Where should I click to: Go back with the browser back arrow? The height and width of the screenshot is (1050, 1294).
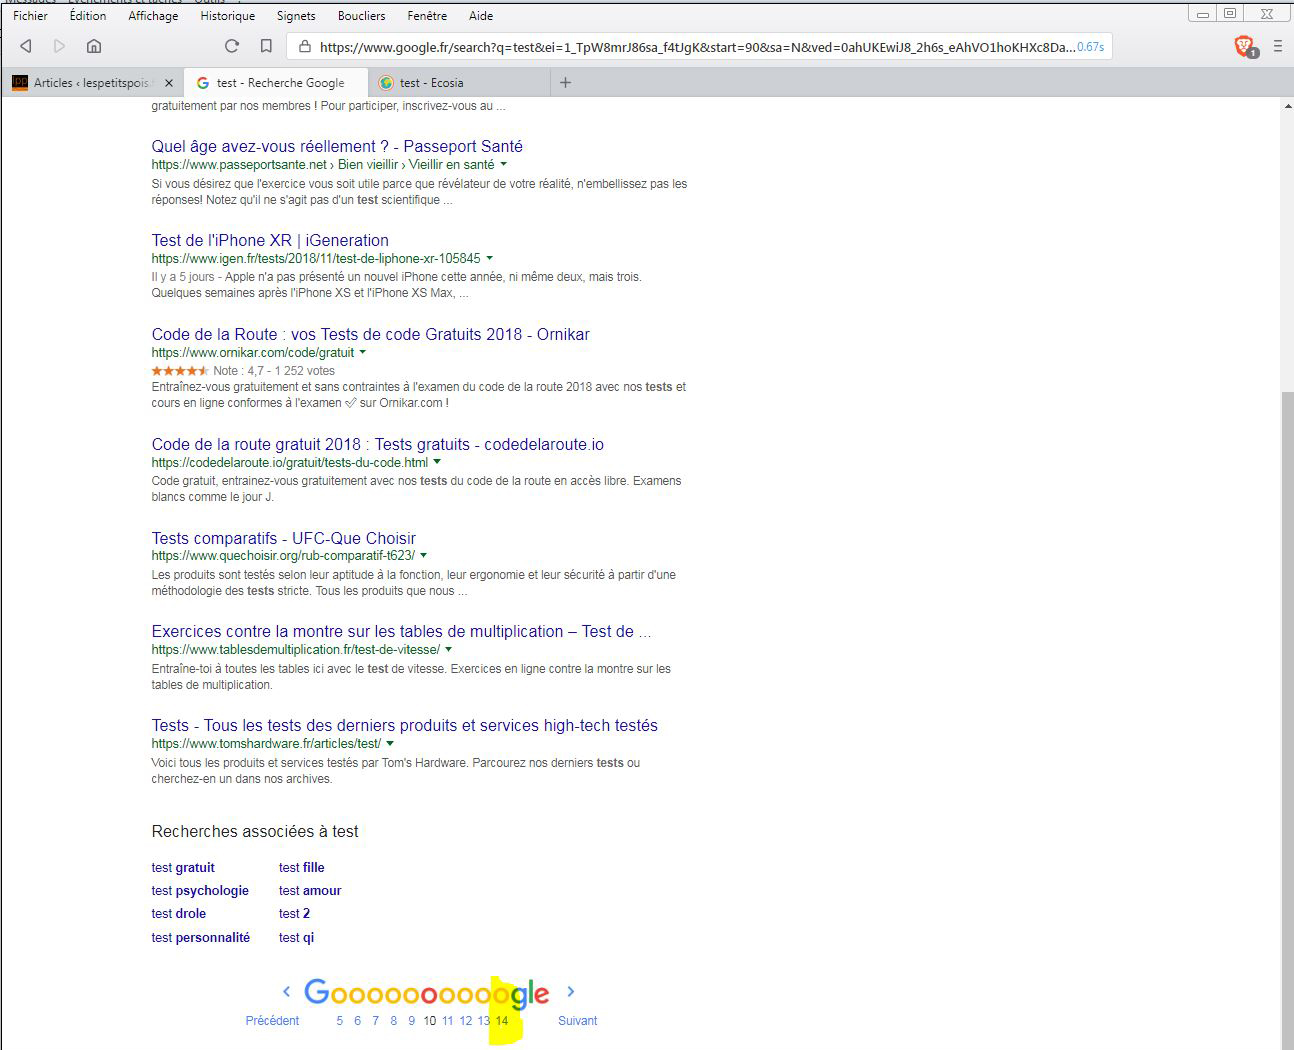pyautogui.click(x=26, y=46)
